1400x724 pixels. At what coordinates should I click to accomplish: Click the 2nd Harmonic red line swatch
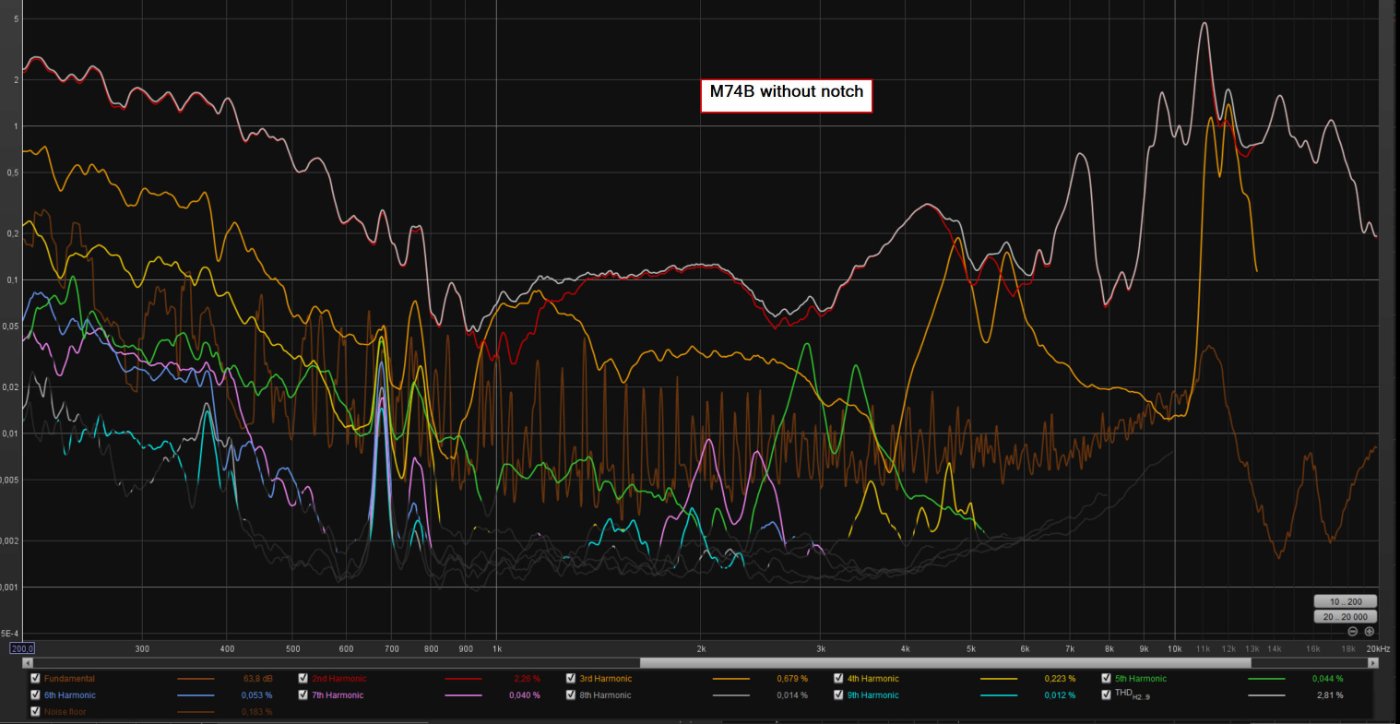pyautogui.click(x=463, y=679)
